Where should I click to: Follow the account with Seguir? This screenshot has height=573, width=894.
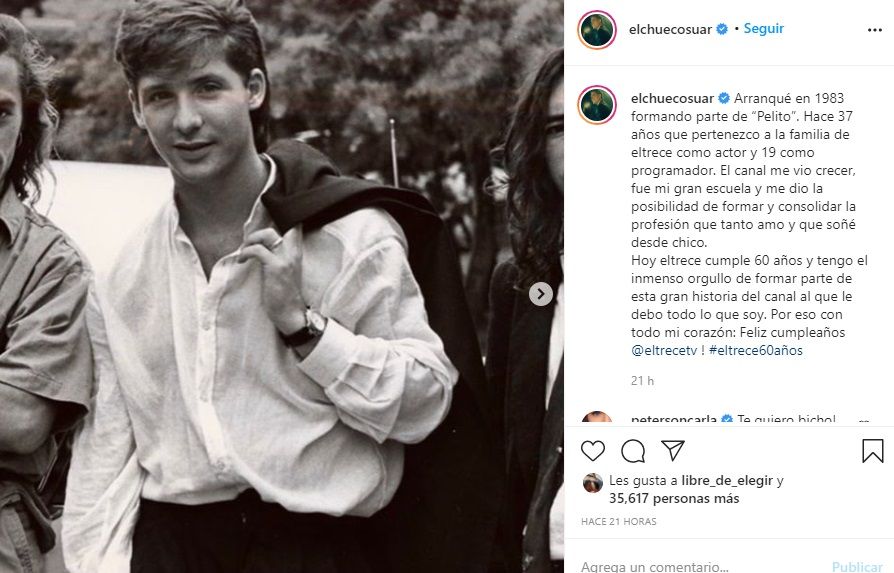(x=764, y=29)
